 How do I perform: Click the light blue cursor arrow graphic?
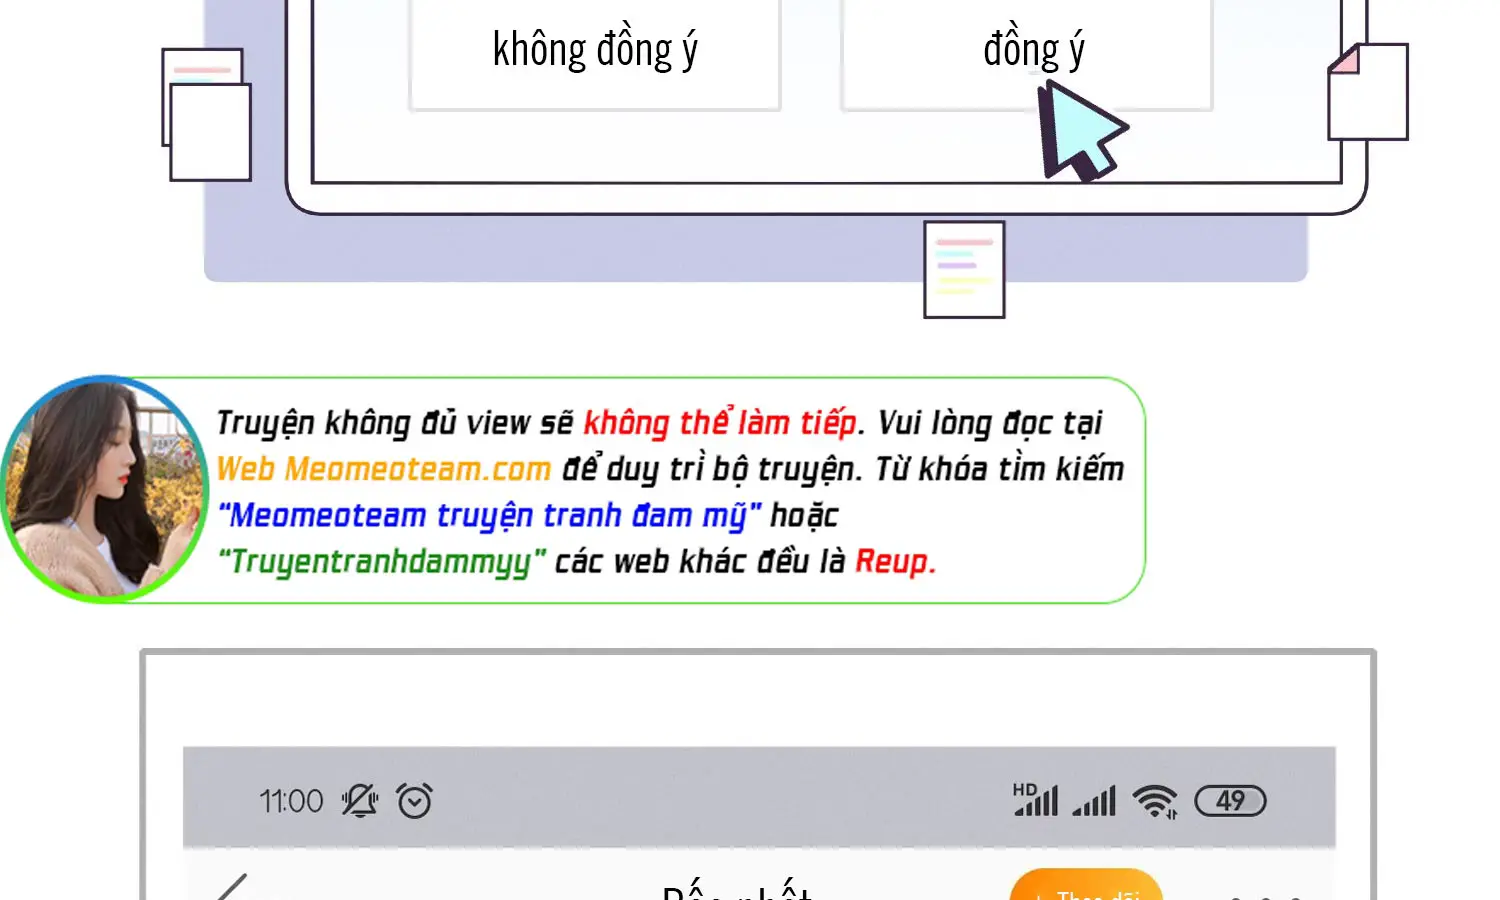pos(1079,131)
